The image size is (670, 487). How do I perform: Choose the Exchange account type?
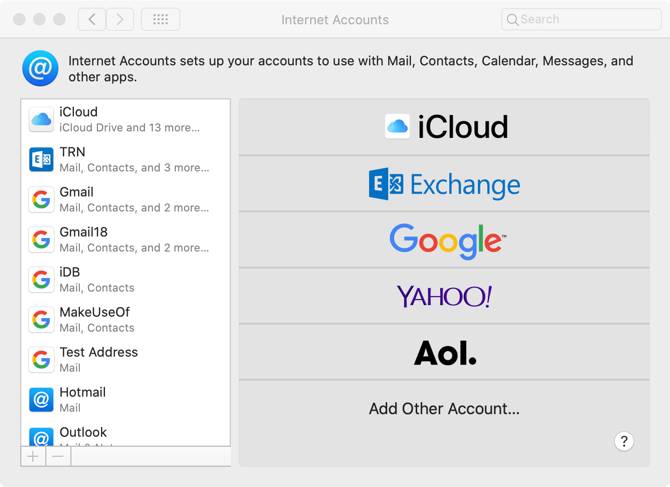[x=444, y=184]
